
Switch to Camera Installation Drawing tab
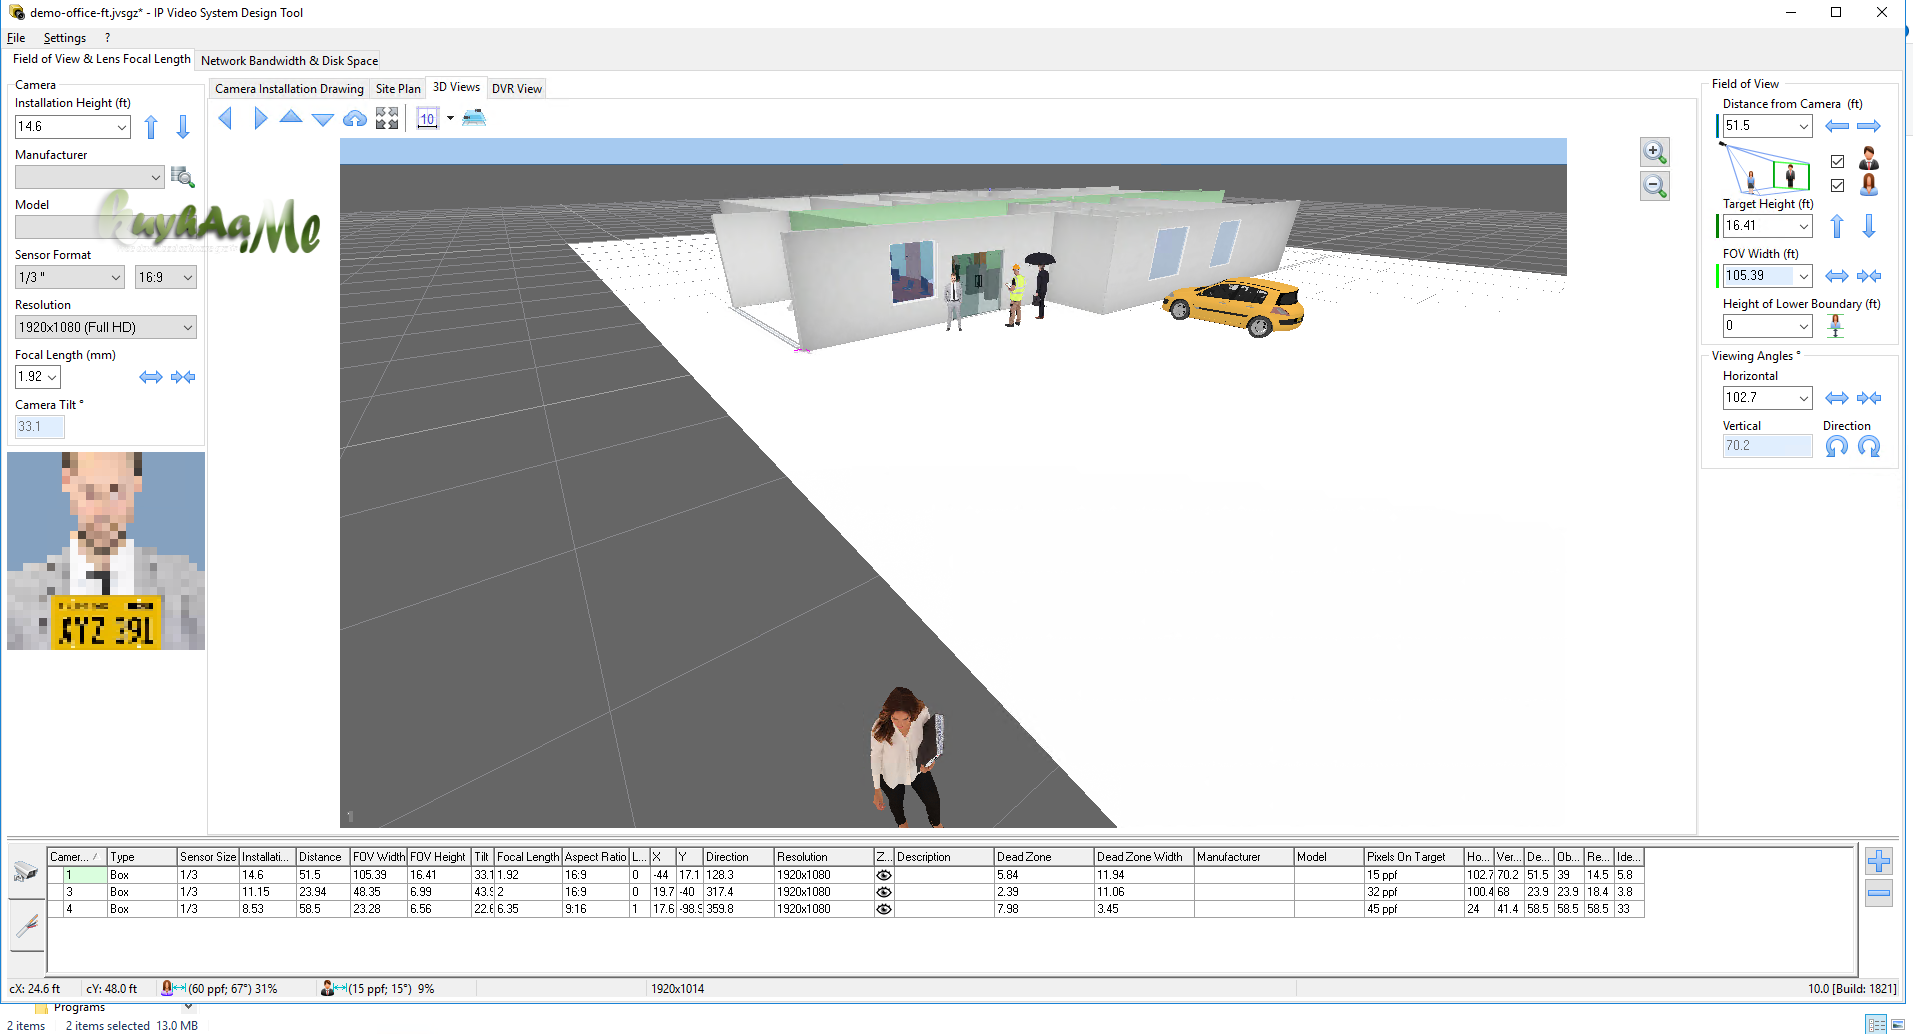pos(289,89)
